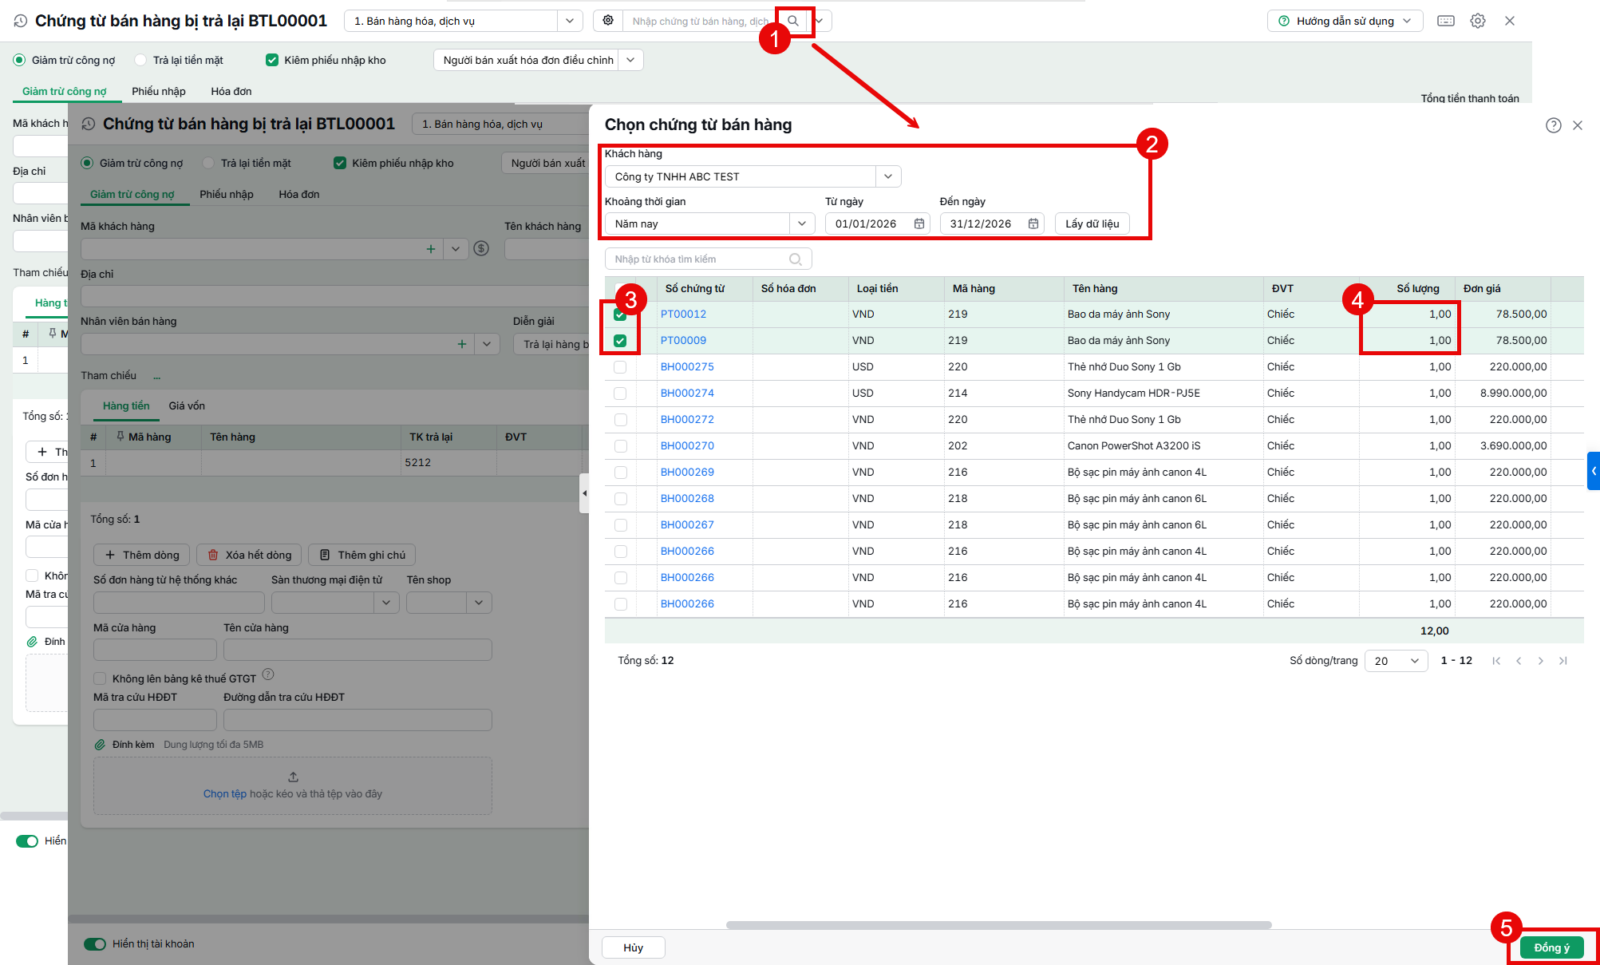Screen dimensions: 1600x965
Task: Tick the Không lên bảng kê thuế GTGT checkbox
Action: pyautogui.click(x=100, y=679)
